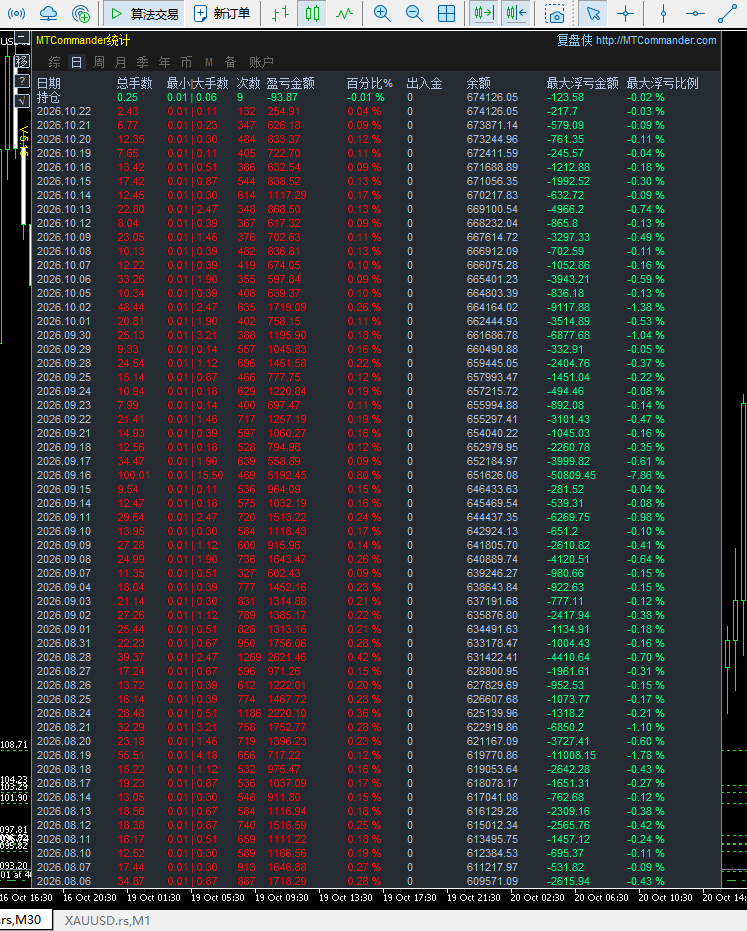Toggle 算法交易 algo trading button
Viewport: 747px width, 931px height.
(144, 13)
